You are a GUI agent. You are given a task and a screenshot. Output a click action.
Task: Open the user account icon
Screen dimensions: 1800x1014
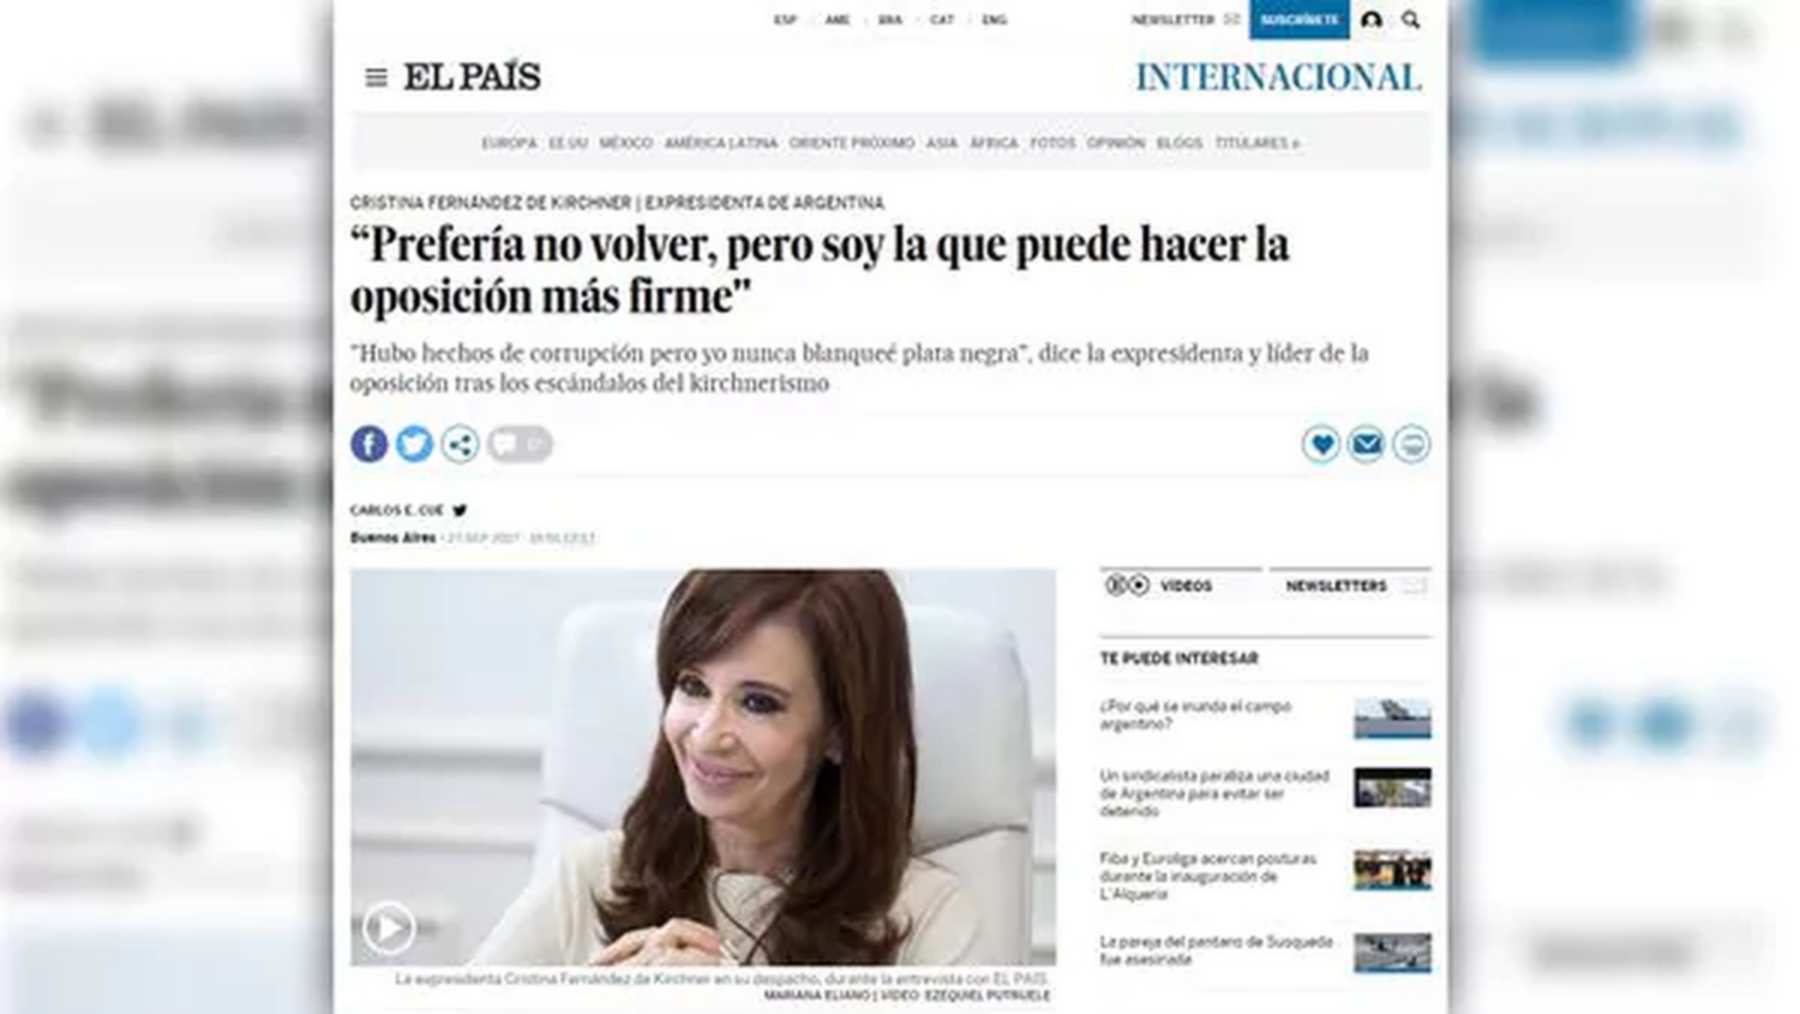[x=1372, y=19]
